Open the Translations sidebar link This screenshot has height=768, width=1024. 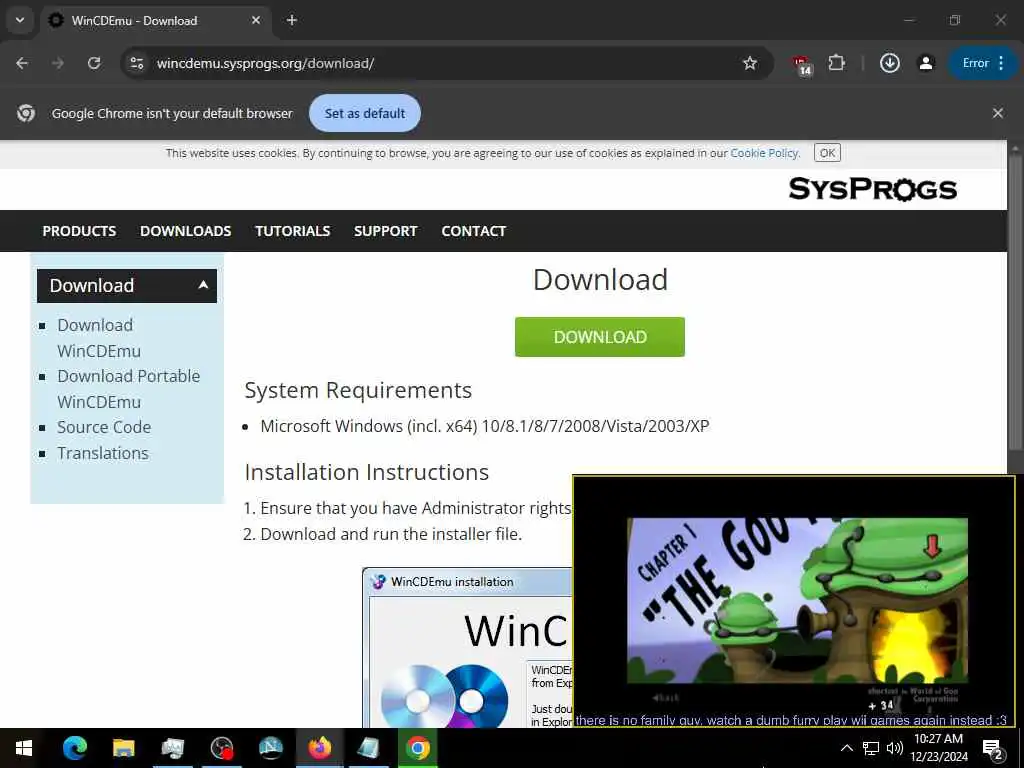point(103,453)
